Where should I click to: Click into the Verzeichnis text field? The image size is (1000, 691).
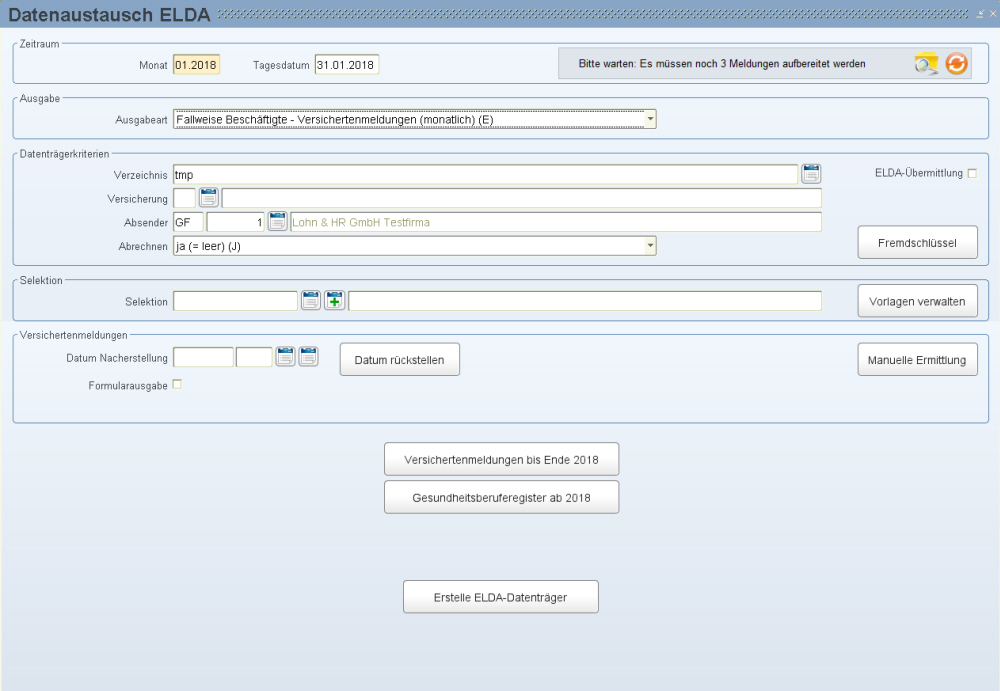pyautogui.click(x=485, y=174)
